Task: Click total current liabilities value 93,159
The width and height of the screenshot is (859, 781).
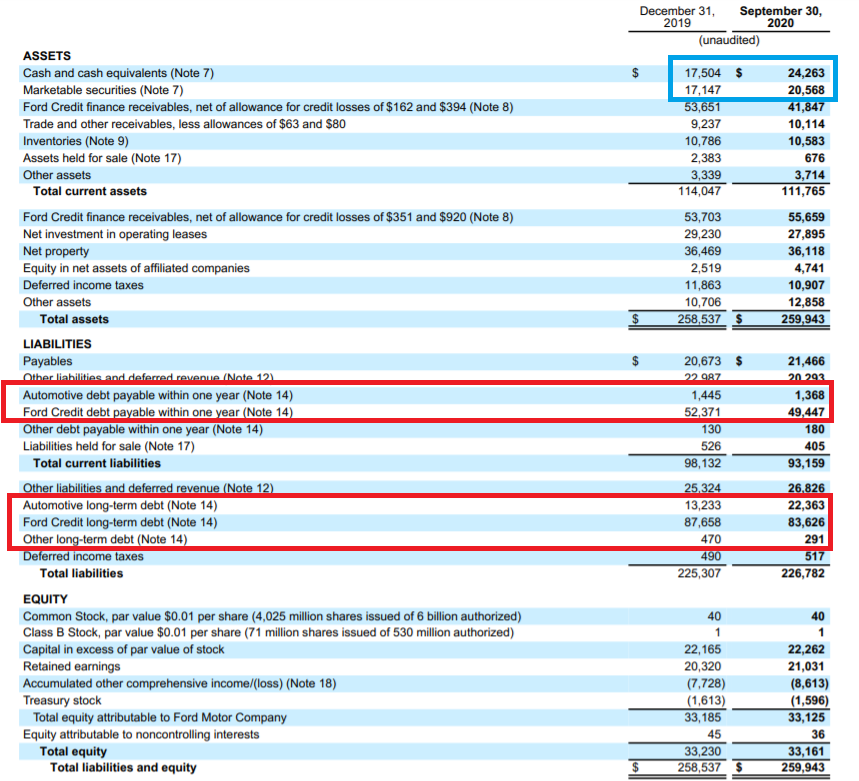Action: [x=806, y=463]
